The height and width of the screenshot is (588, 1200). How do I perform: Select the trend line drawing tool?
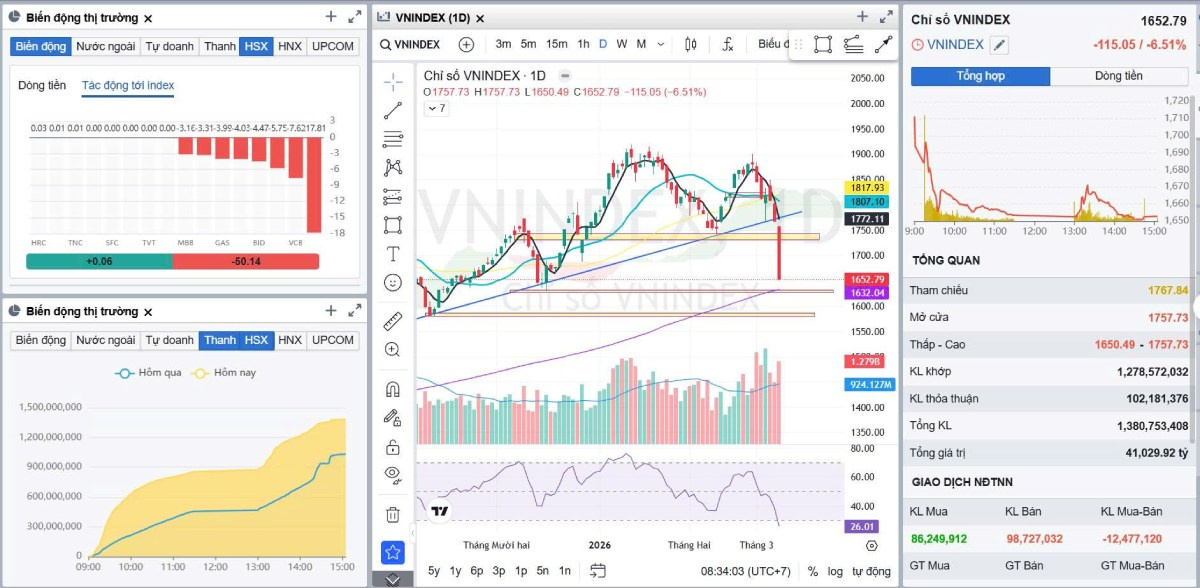pos(393,111)
